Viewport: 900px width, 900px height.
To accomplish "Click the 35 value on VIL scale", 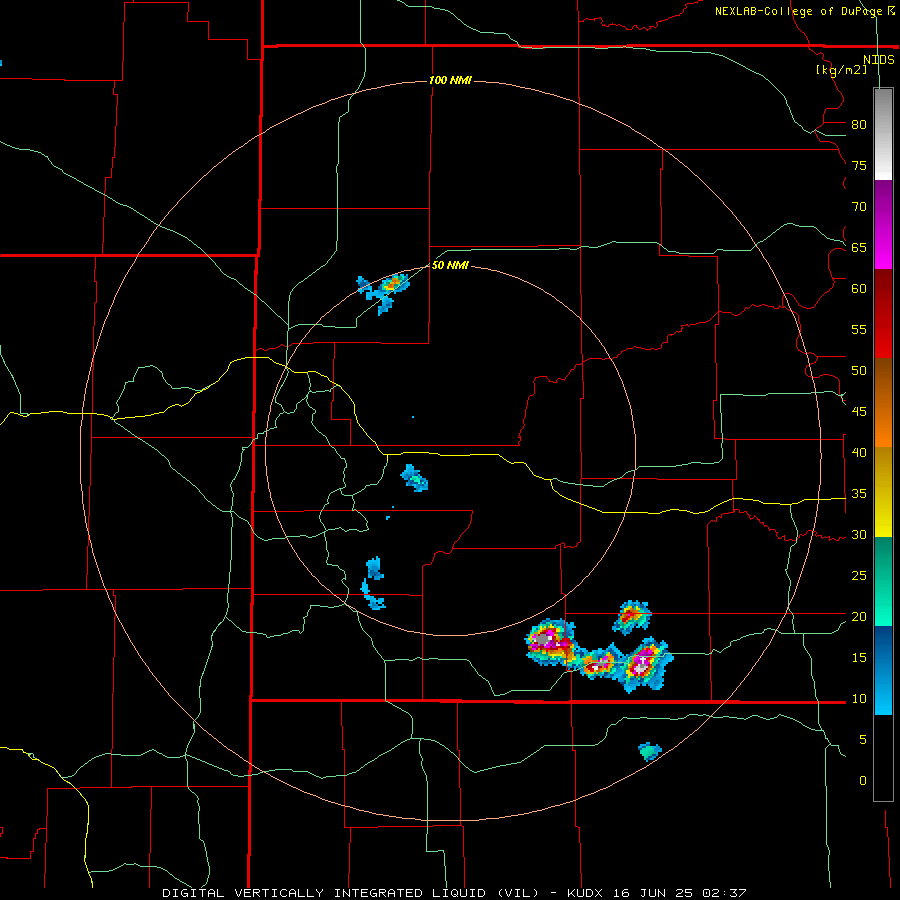I will click(859, 494).
